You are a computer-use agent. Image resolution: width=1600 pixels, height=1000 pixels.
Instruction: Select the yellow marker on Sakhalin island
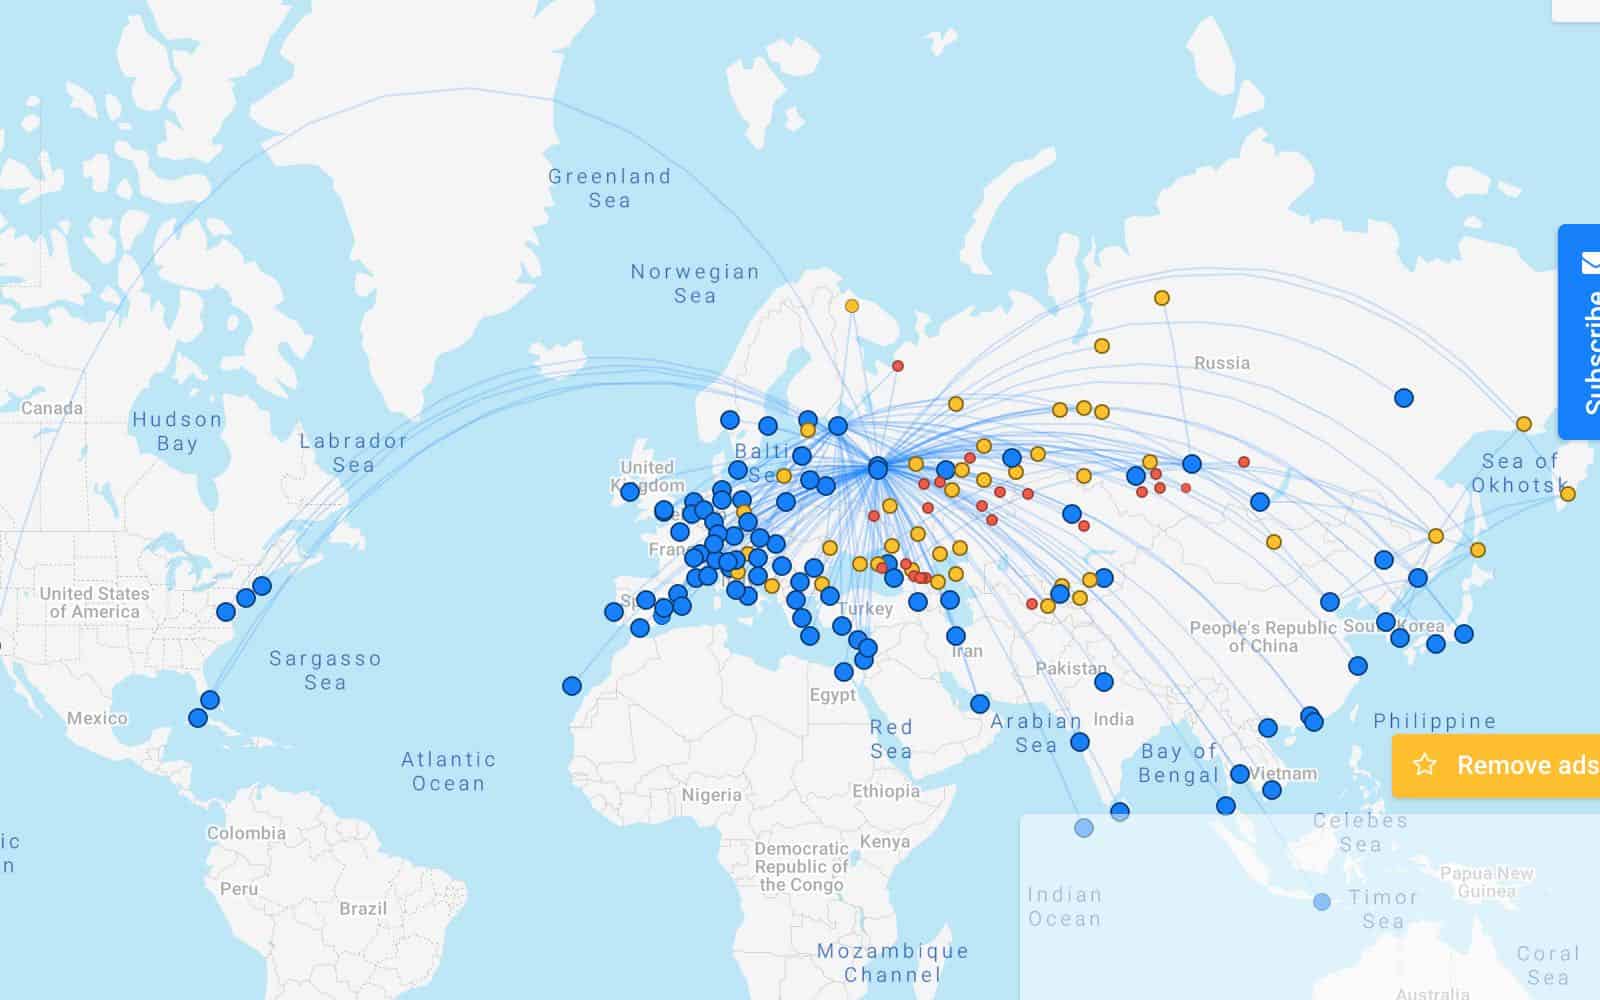[1478, 550]
